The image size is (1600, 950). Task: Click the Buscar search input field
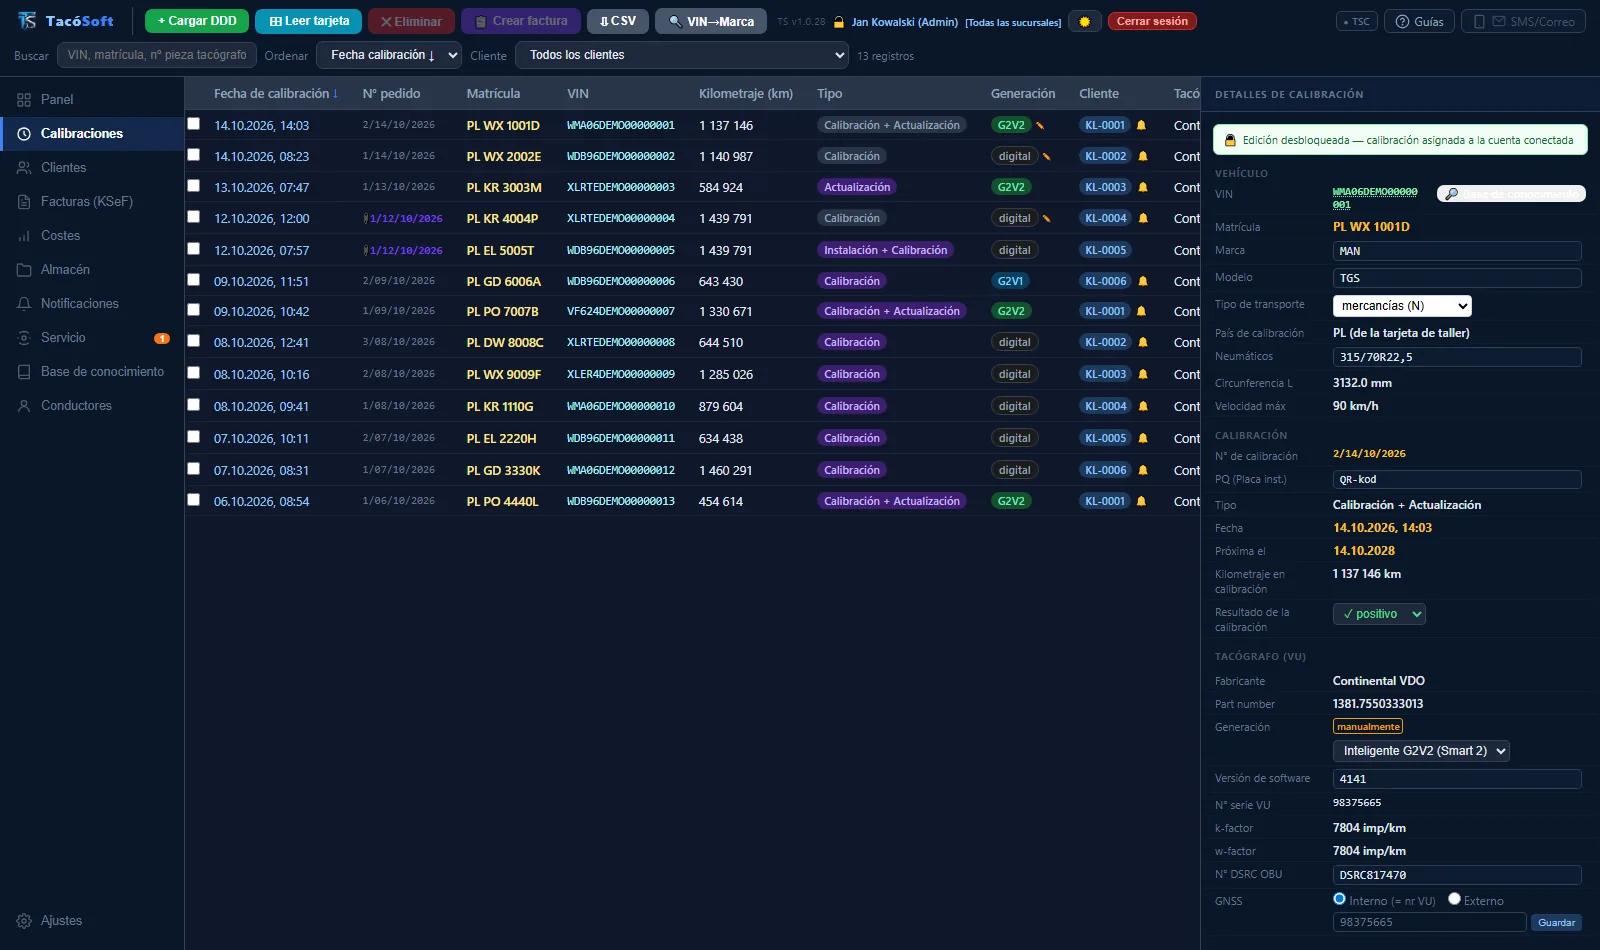[157, 55]
